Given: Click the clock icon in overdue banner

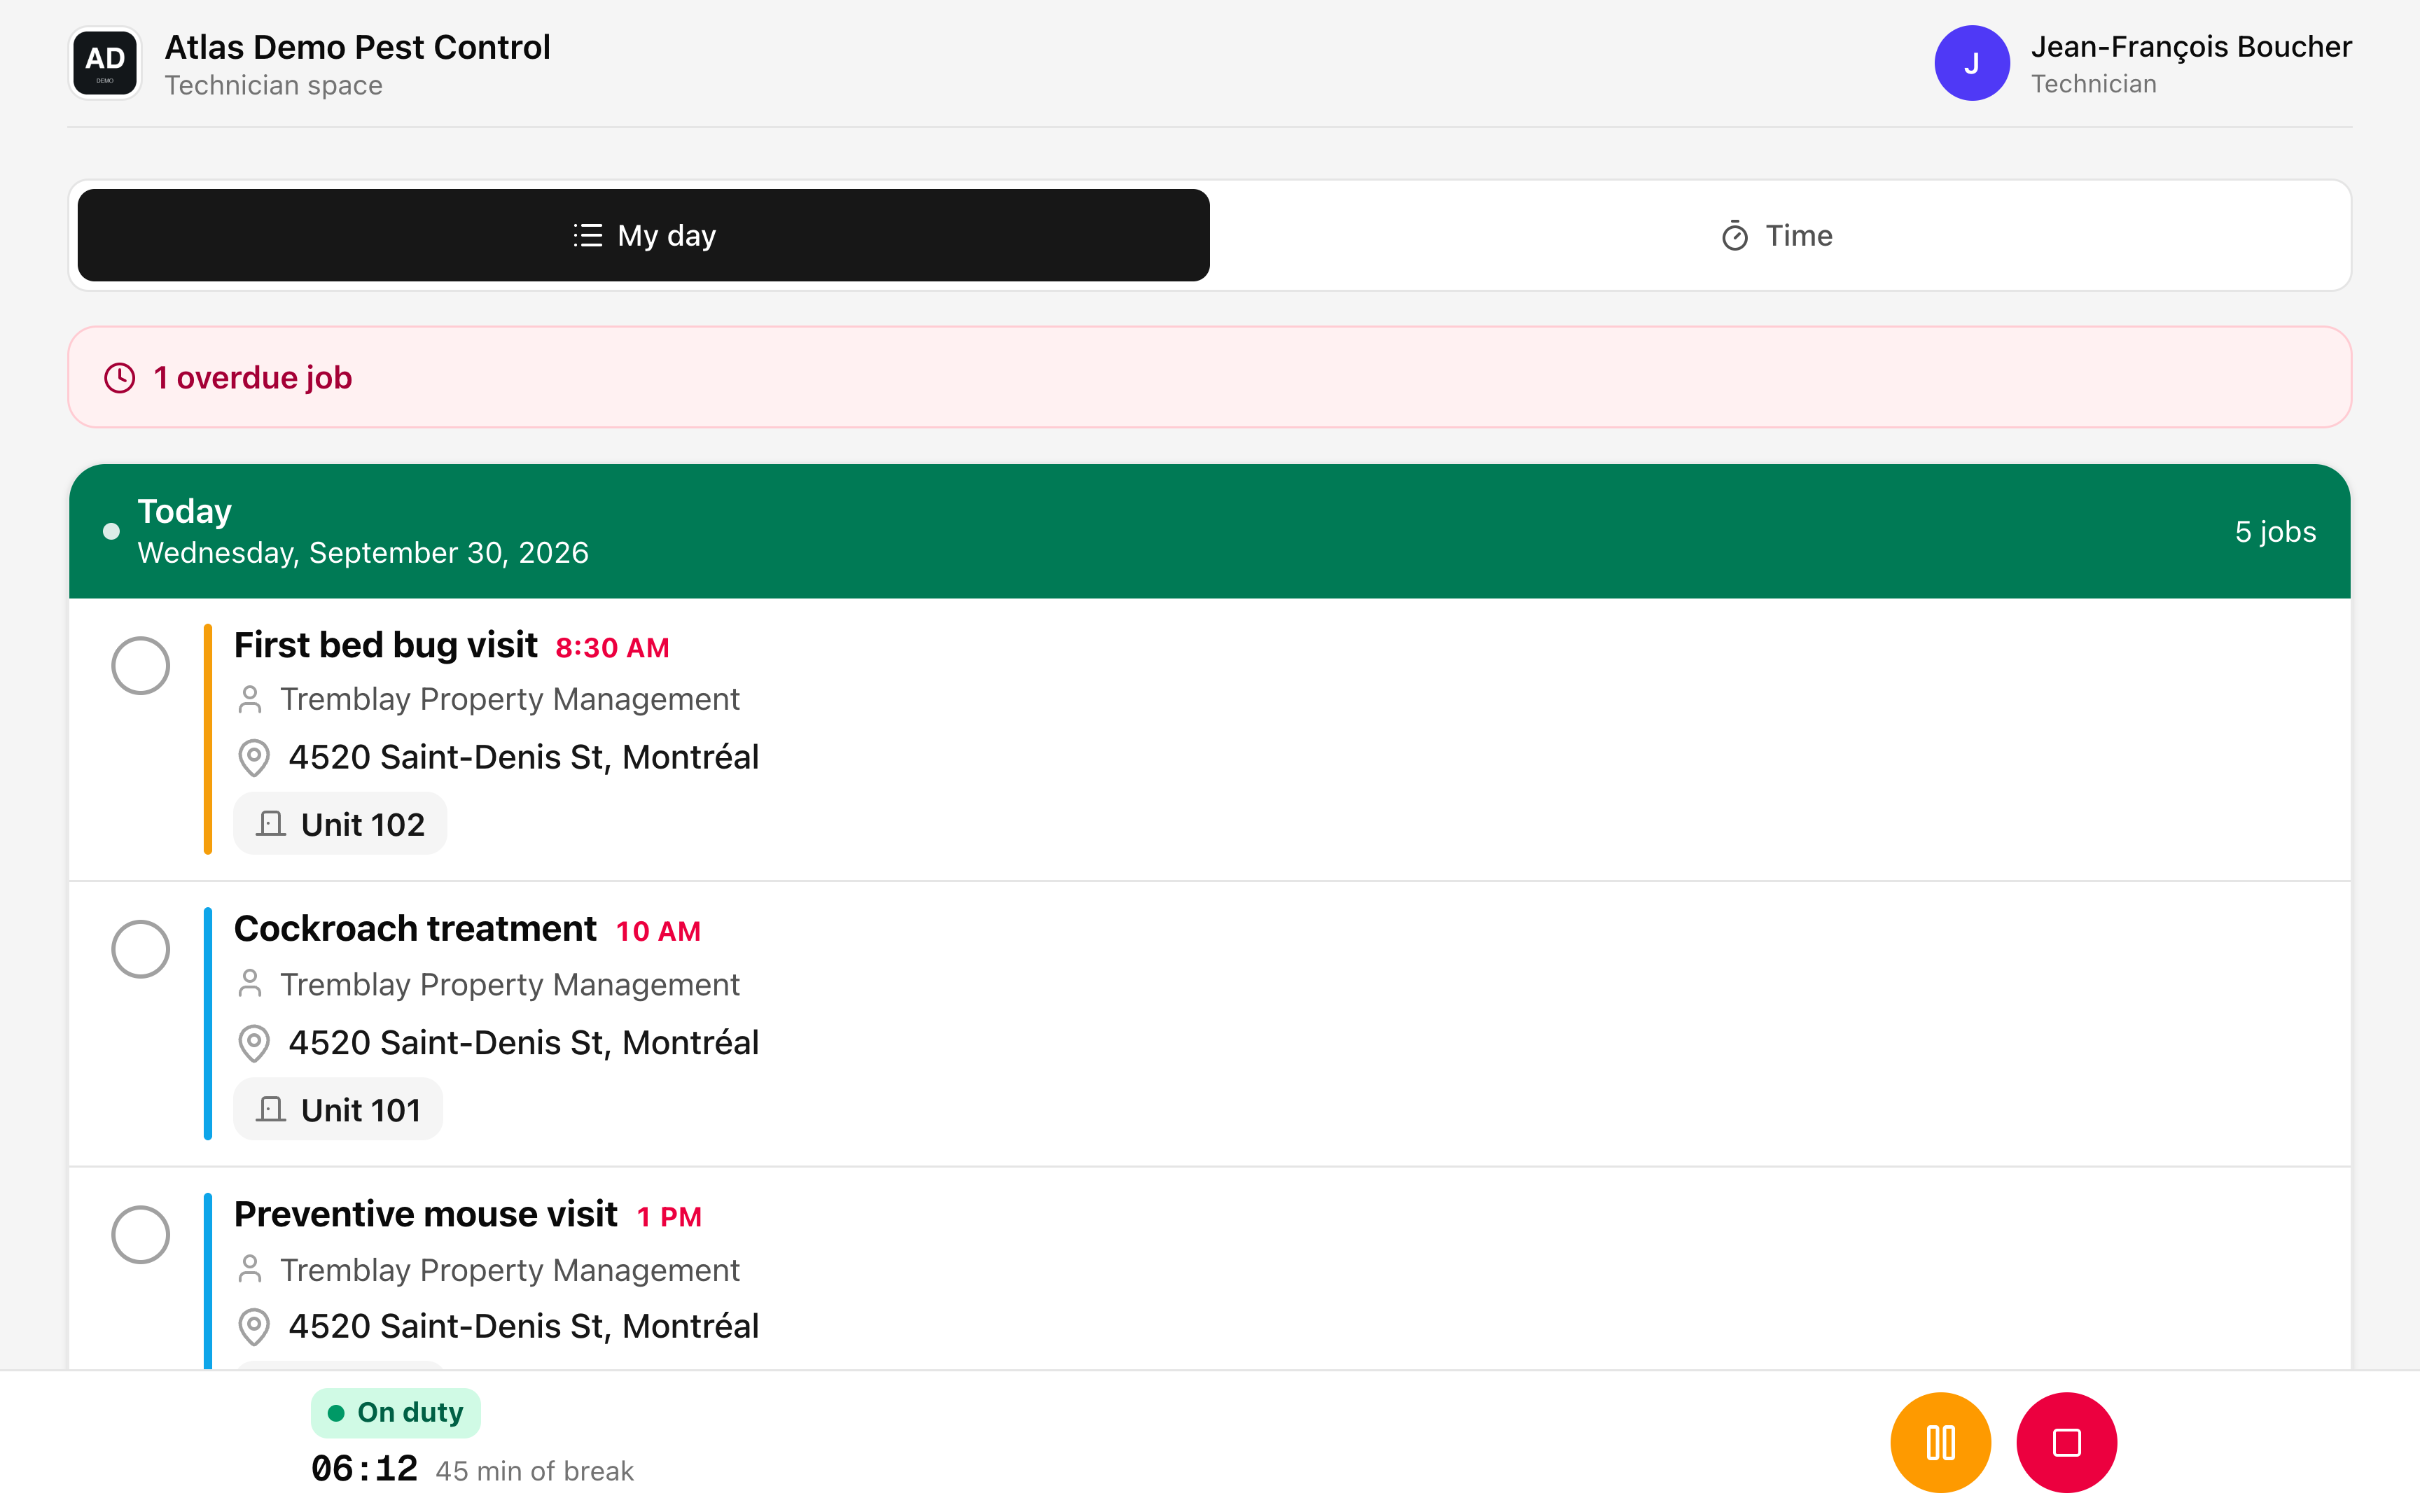Looking at the screenshot, I should tap(120, 378).
